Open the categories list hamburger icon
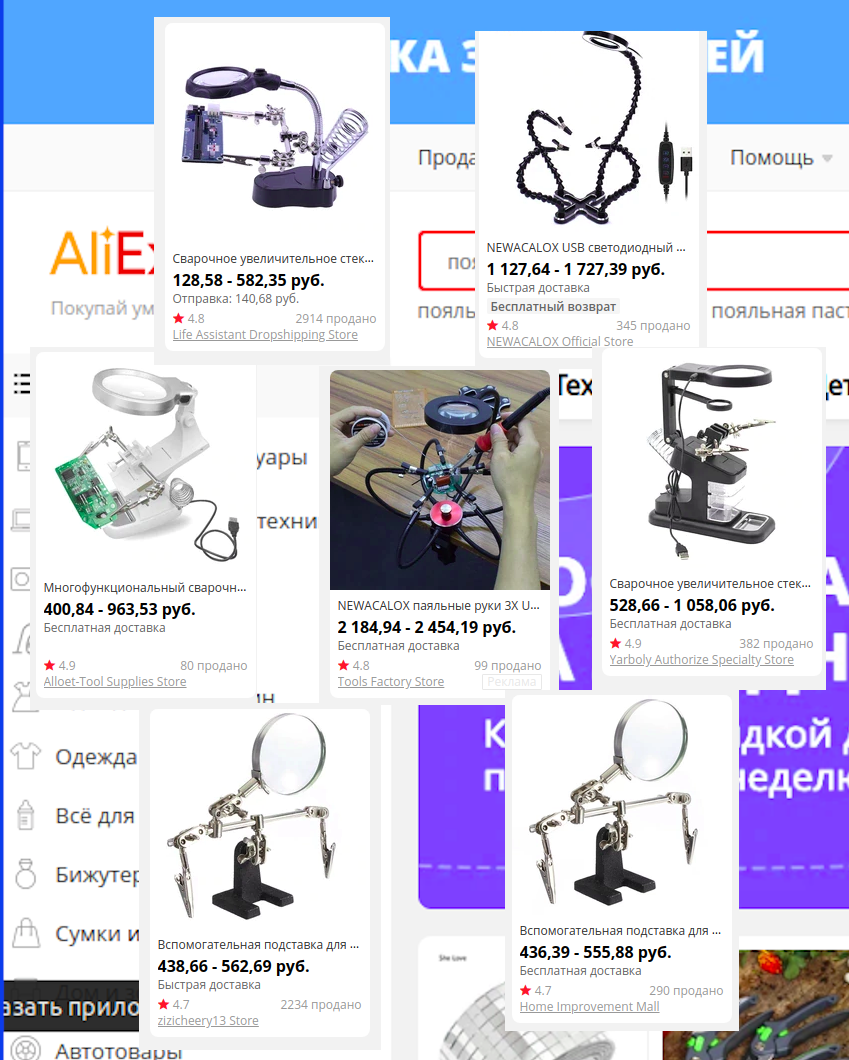This screenshot has width=849, height=1060. [22, 383]
